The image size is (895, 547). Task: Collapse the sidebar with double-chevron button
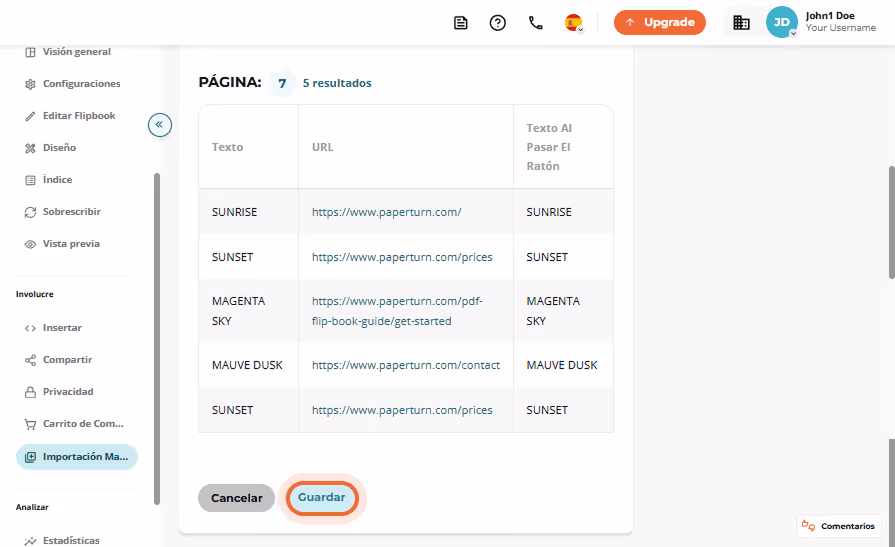tap(160, 124)
